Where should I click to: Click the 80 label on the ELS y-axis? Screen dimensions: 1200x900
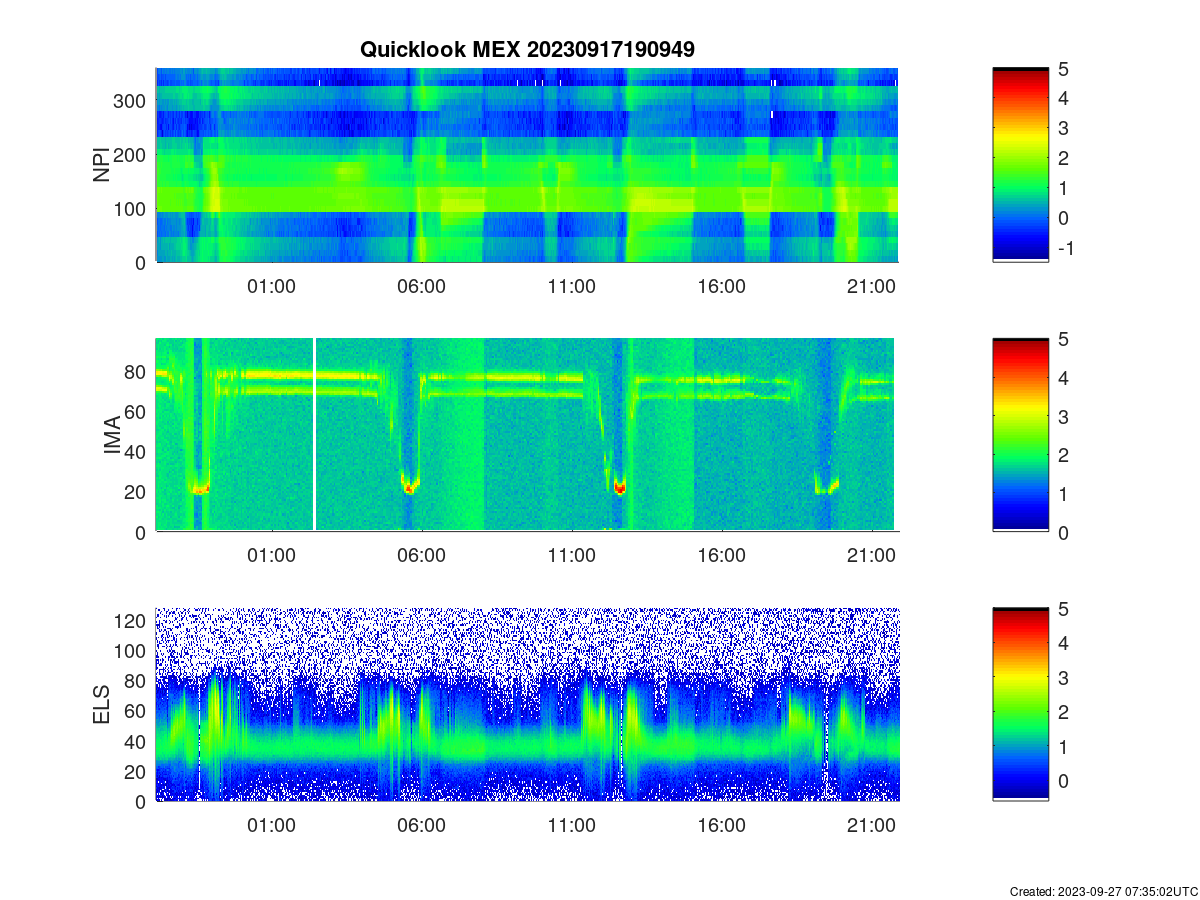click(x=137, y=681)
